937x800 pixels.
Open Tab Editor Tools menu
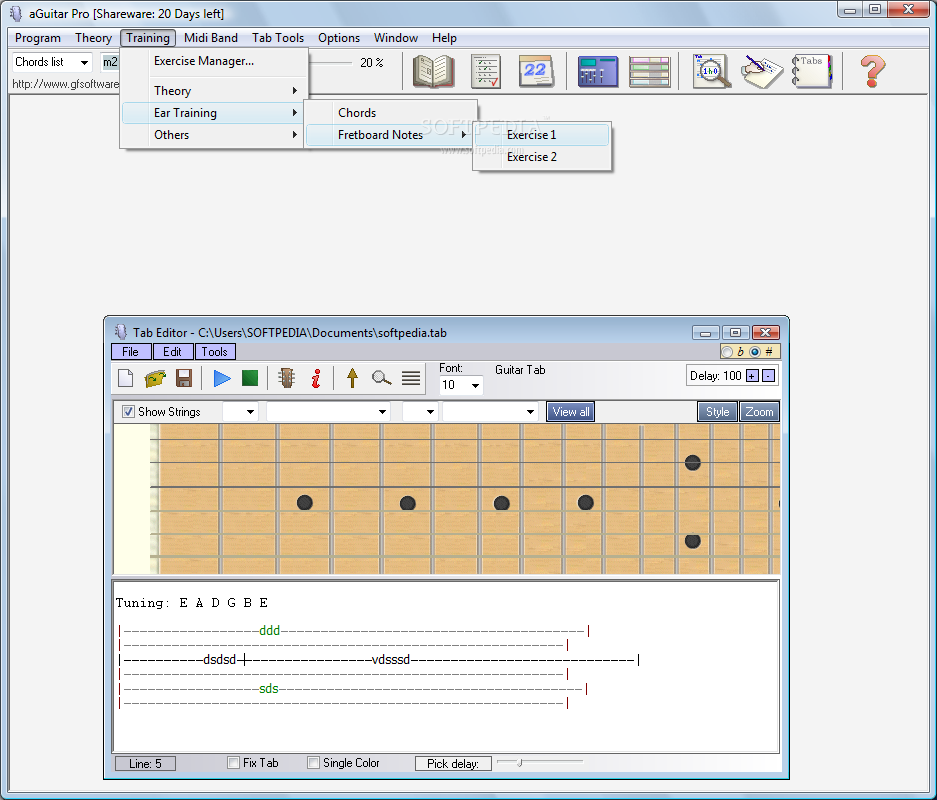[215, 352]
